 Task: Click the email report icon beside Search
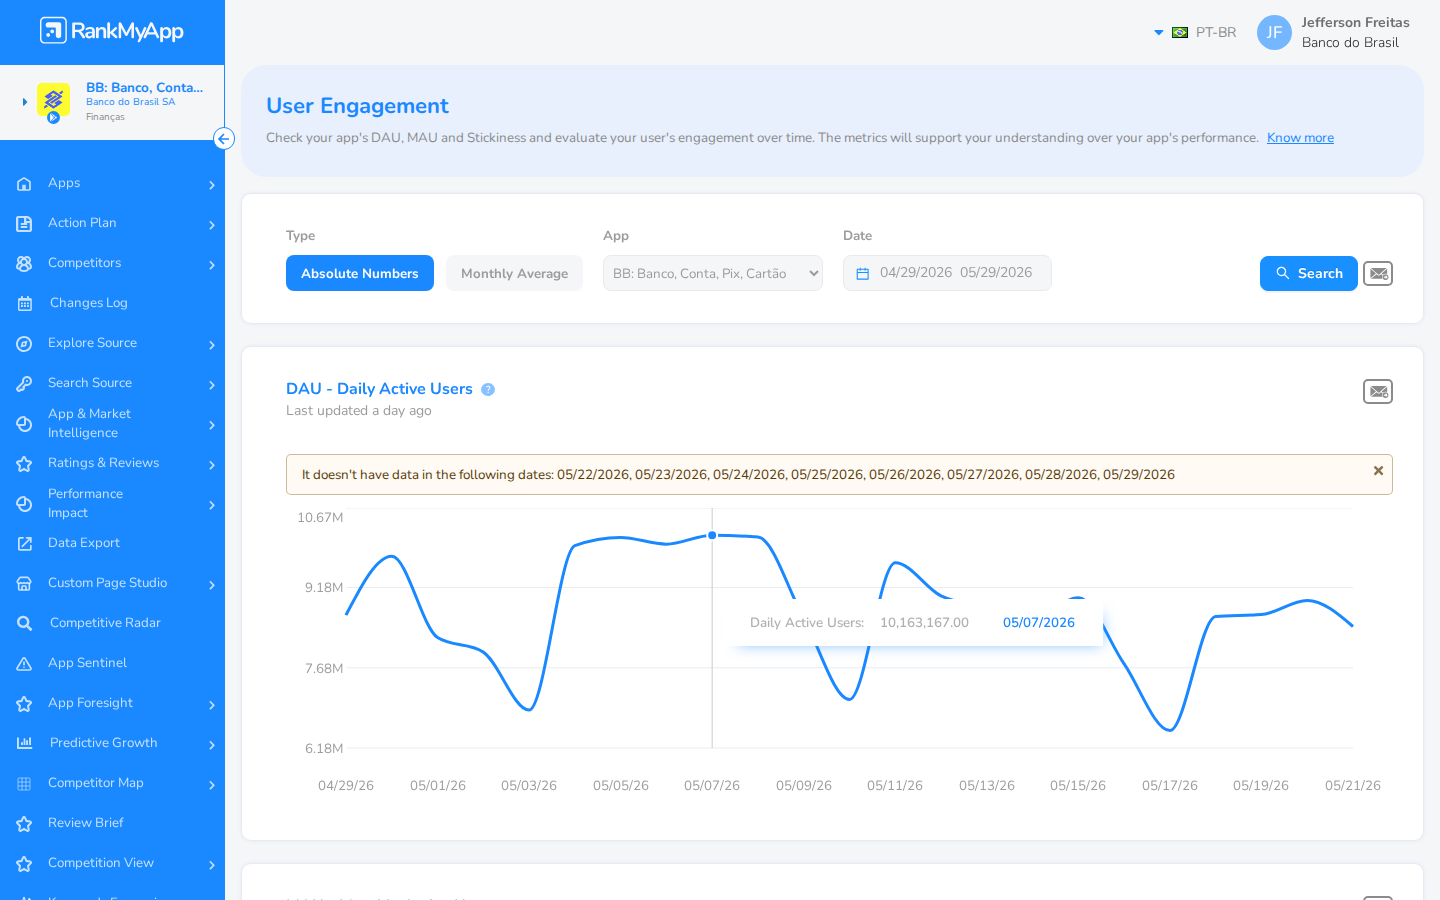pos(1378,273)
